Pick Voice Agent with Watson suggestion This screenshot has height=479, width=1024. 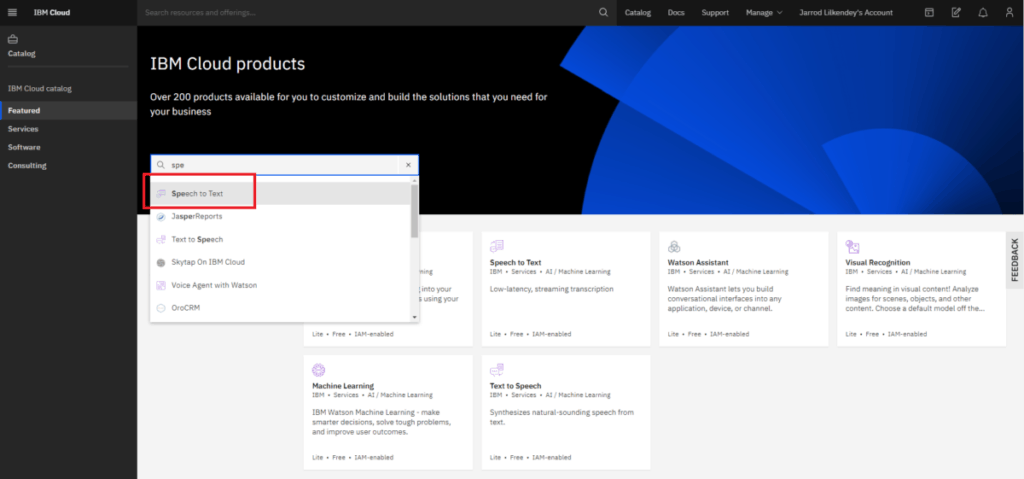[x=214, y=285]
